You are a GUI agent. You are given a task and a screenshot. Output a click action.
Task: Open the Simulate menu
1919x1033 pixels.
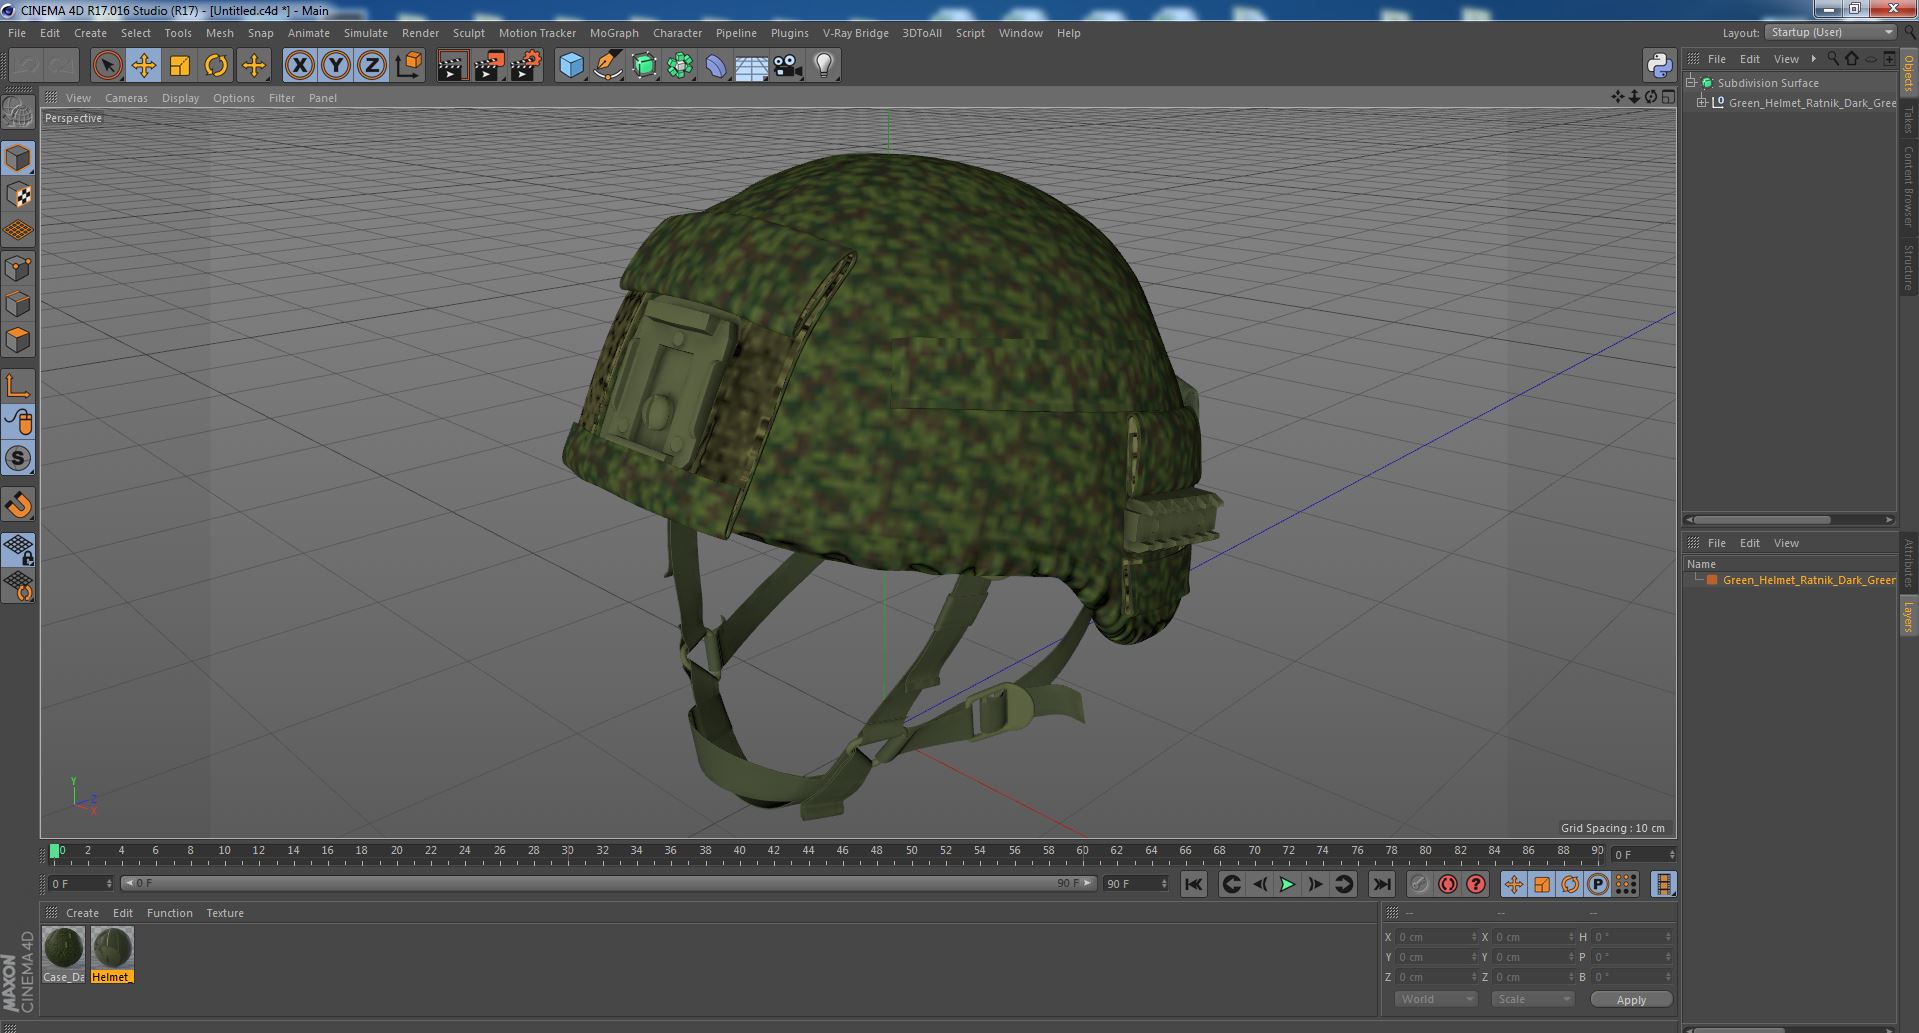[x=366, y=33]
